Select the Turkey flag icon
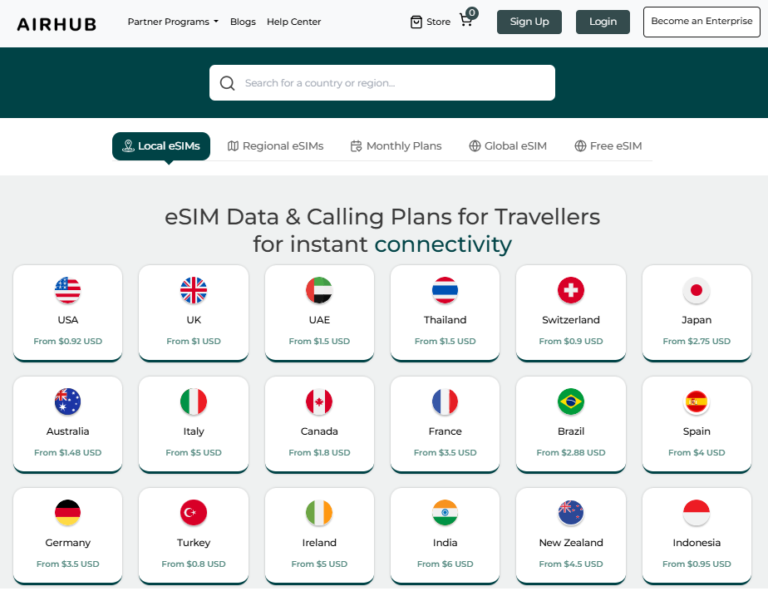 pyautogui.click(x=193, y=512)
